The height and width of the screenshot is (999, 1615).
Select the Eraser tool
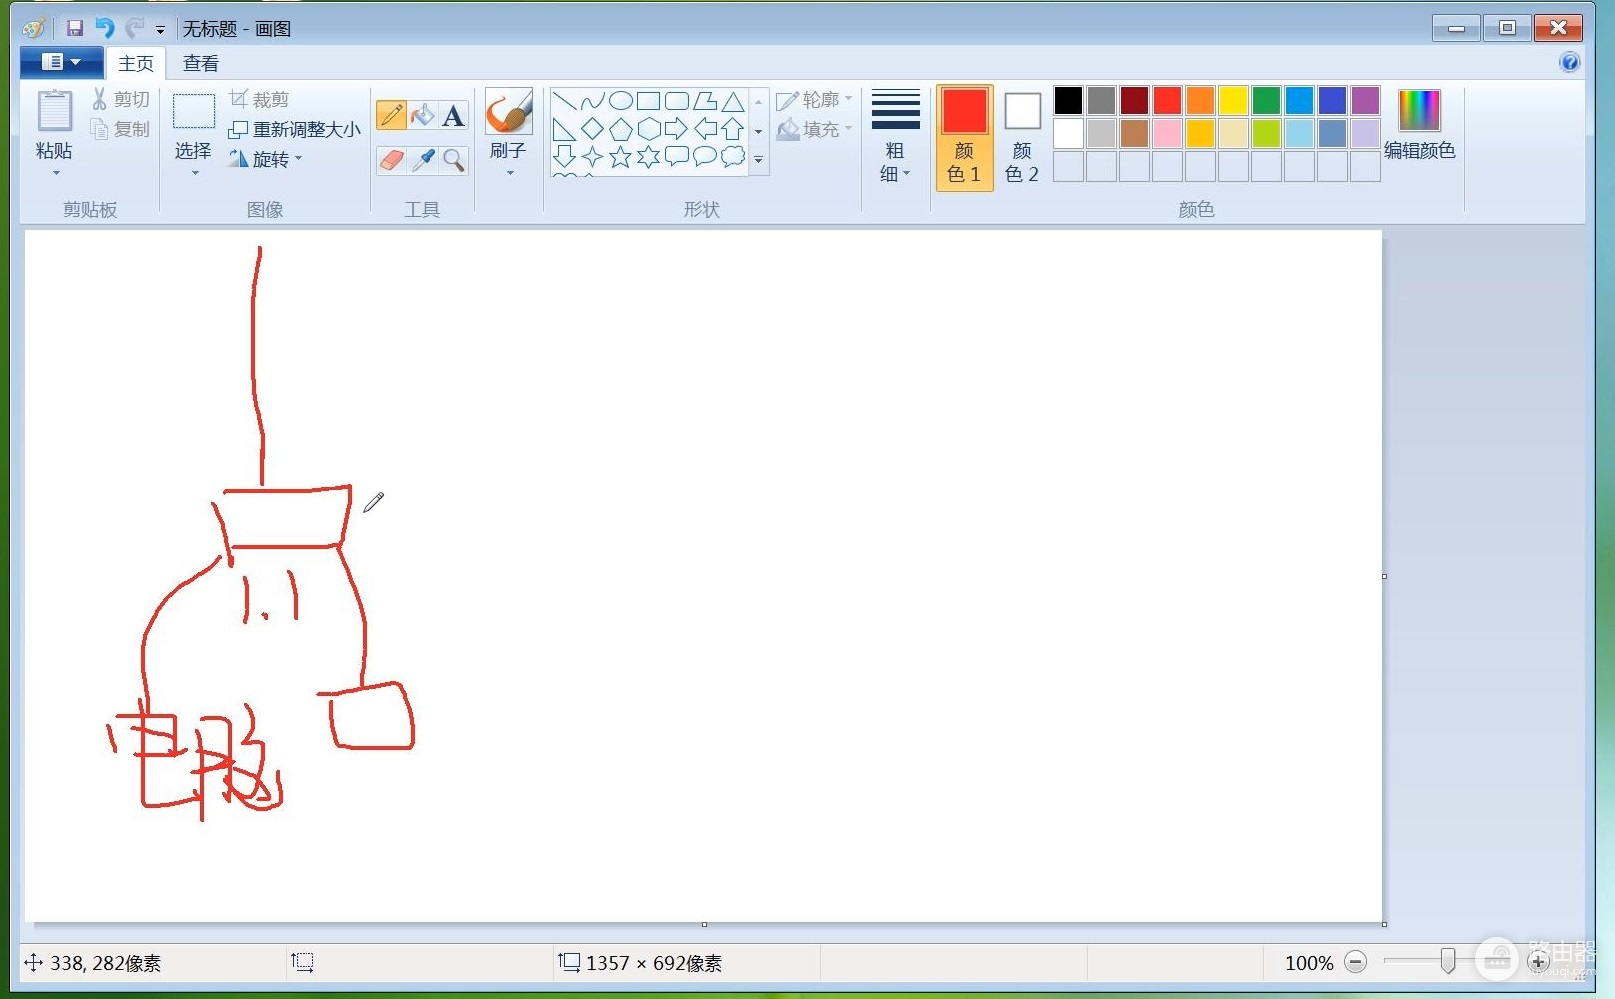point(392,160)
